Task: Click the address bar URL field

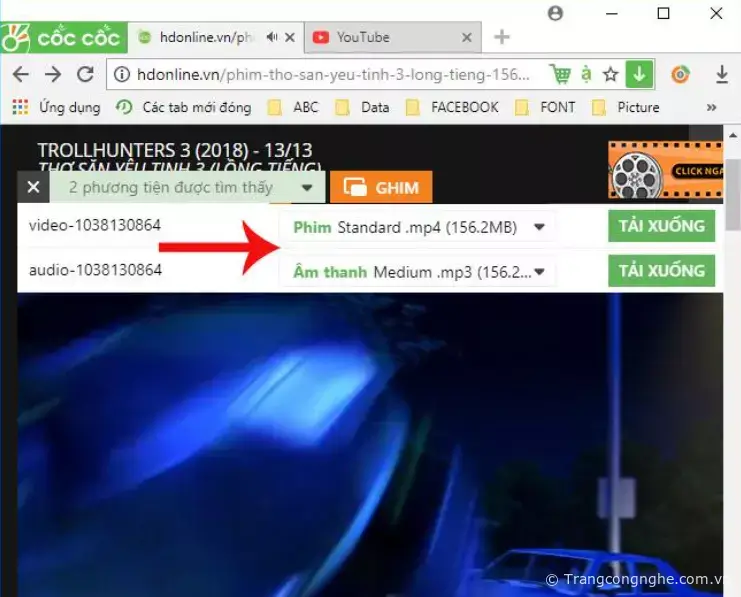Action: (x=330, y=75)
